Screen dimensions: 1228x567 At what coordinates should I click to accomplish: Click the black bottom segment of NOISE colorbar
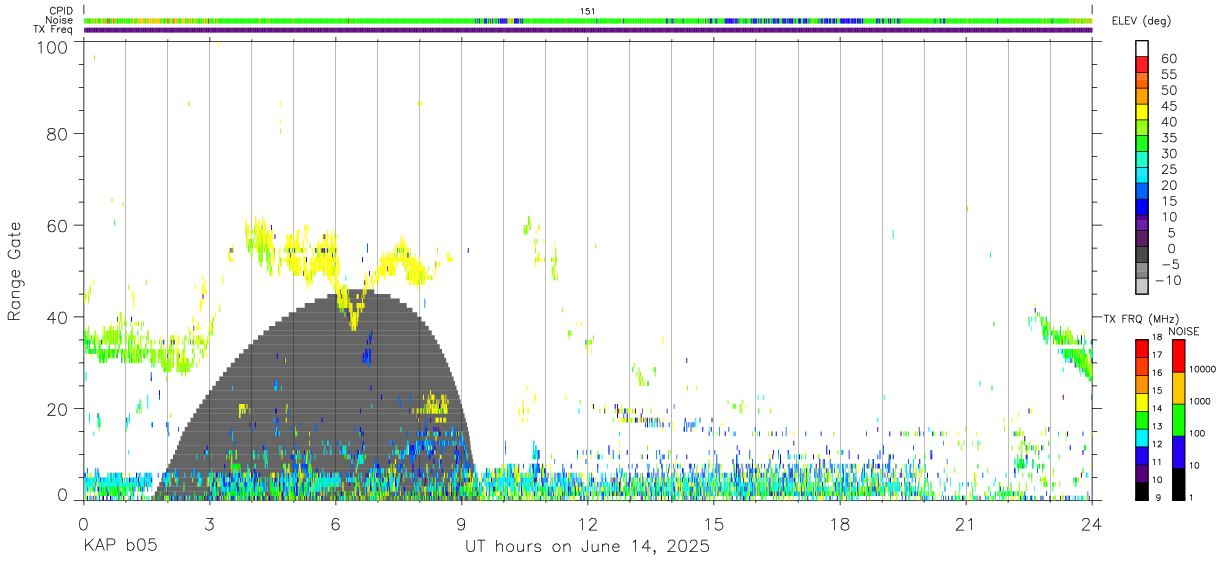tap(1177, 484)
